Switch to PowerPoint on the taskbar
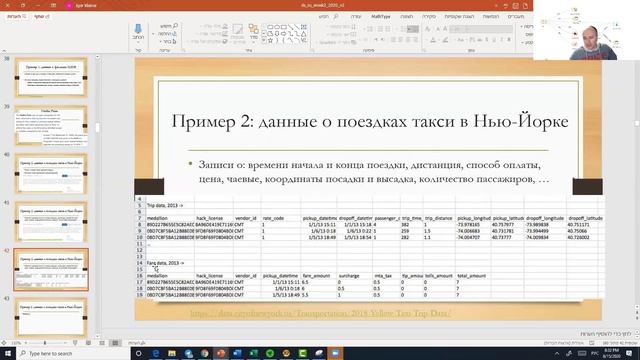This screenshot has width=640, height=360. pyautogui.click(x=221, y=353)
